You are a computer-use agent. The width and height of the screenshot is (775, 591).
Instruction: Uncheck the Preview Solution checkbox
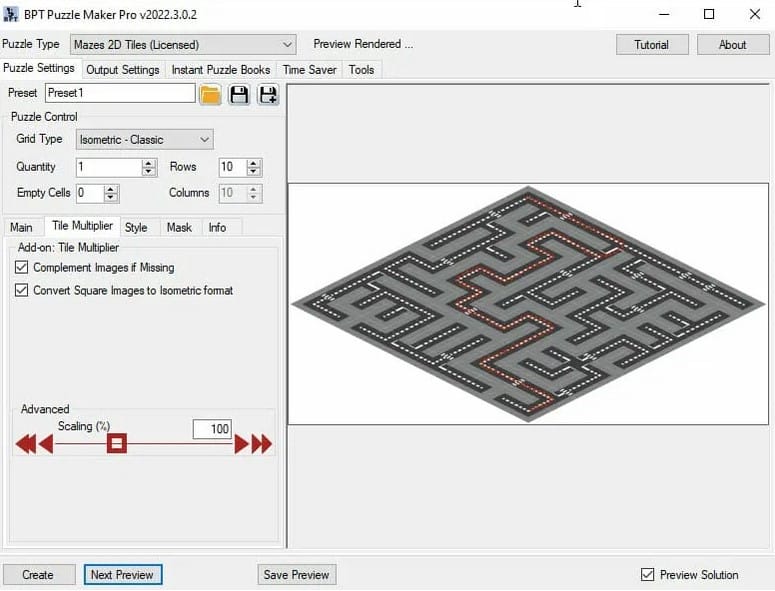647,575
